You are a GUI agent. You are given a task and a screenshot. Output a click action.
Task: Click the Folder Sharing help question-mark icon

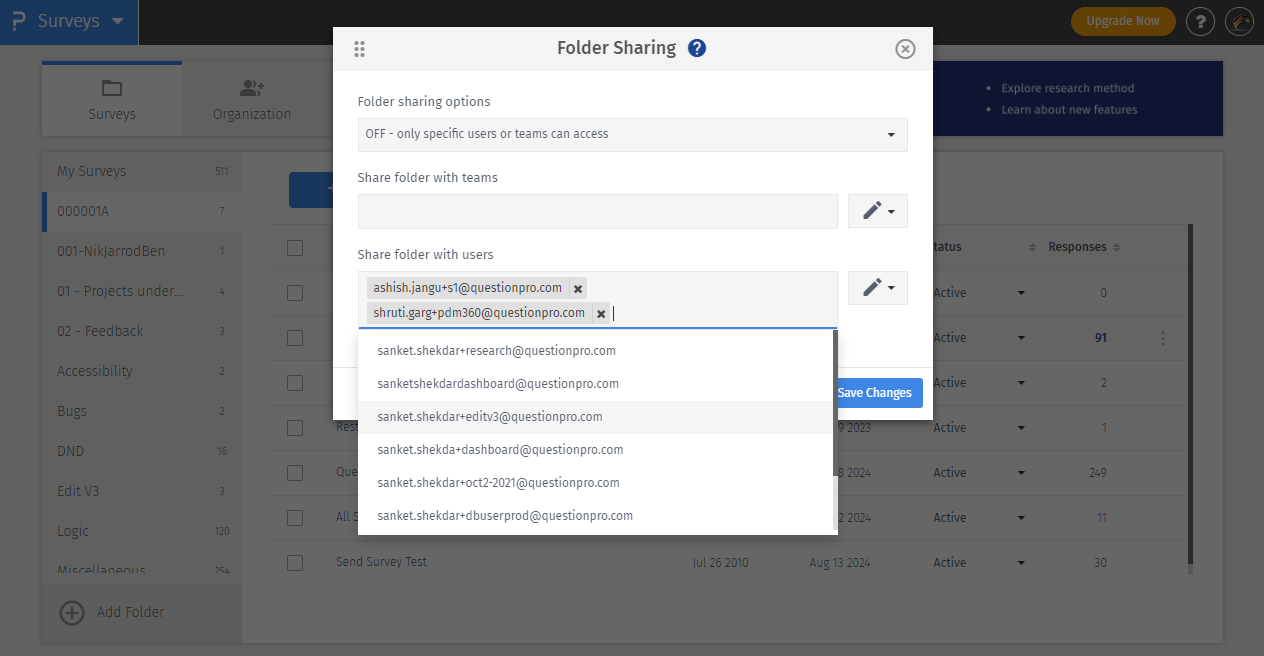[697, 47]
